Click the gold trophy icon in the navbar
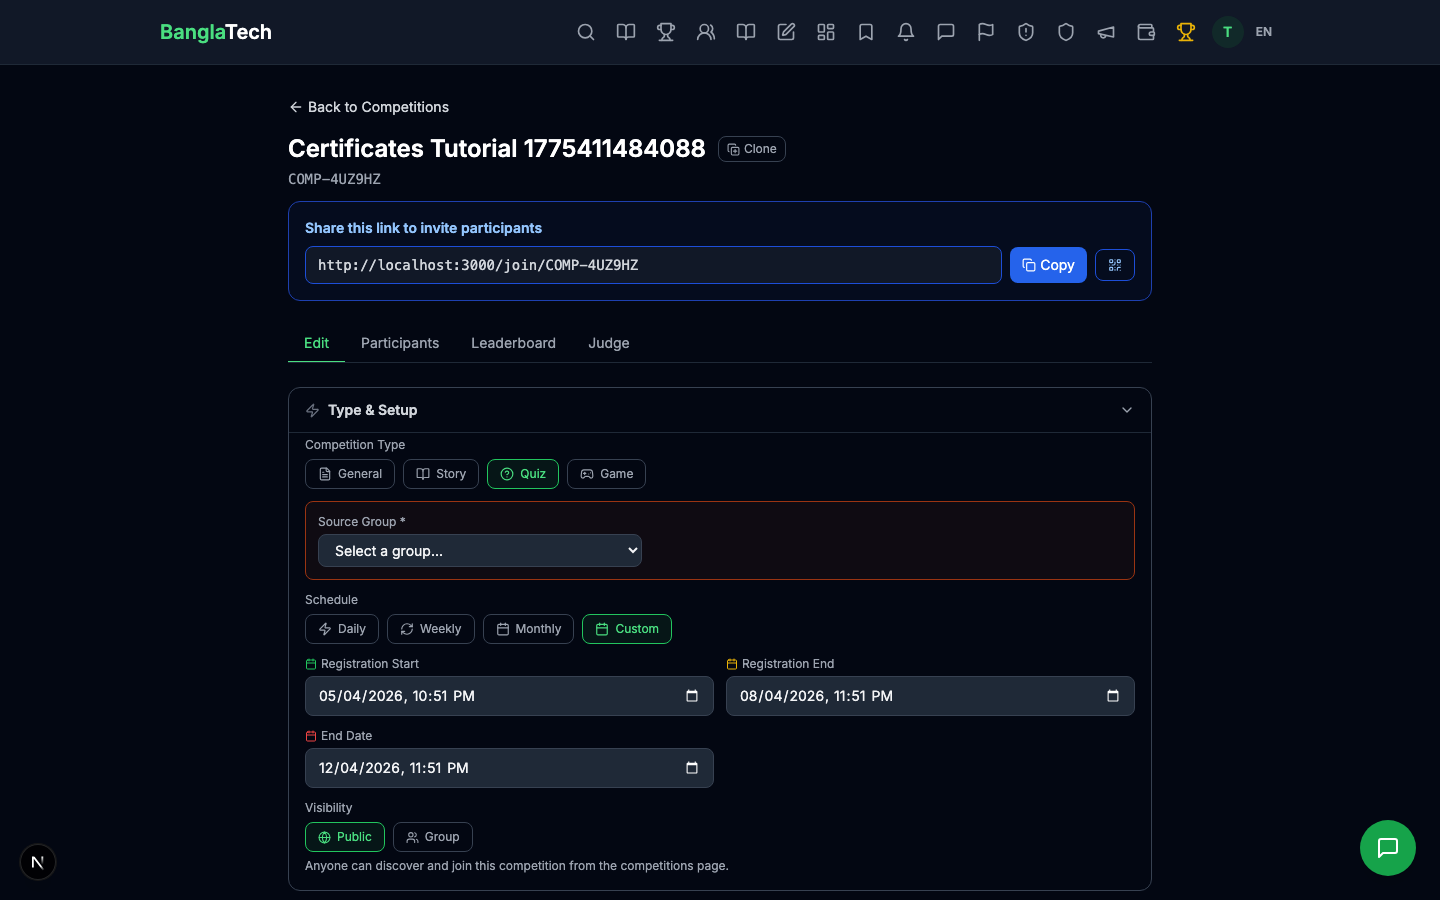 click(x=1186, y=32)
